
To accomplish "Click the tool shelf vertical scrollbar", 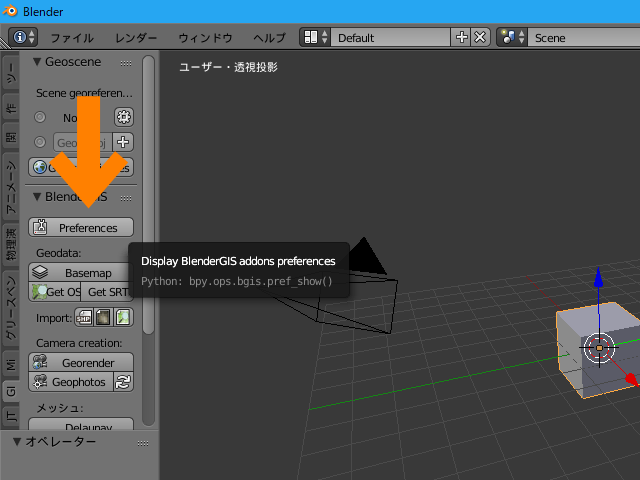I will click(x=149, y=195).
